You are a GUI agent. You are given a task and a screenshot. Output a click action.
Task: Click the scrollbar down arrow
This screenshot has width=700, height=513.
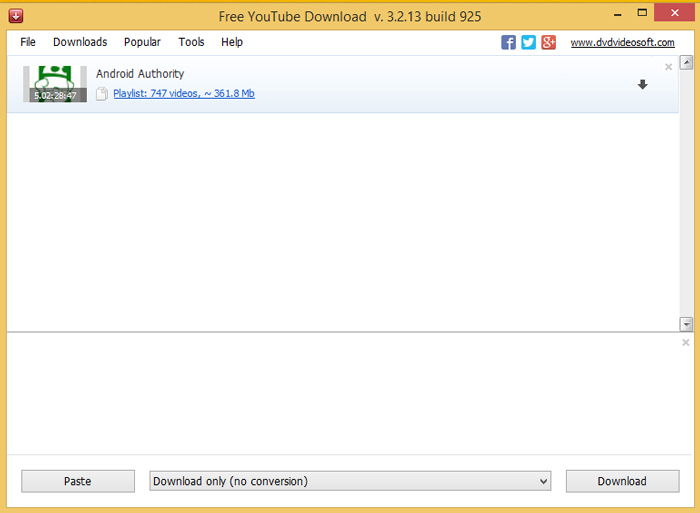686,324
